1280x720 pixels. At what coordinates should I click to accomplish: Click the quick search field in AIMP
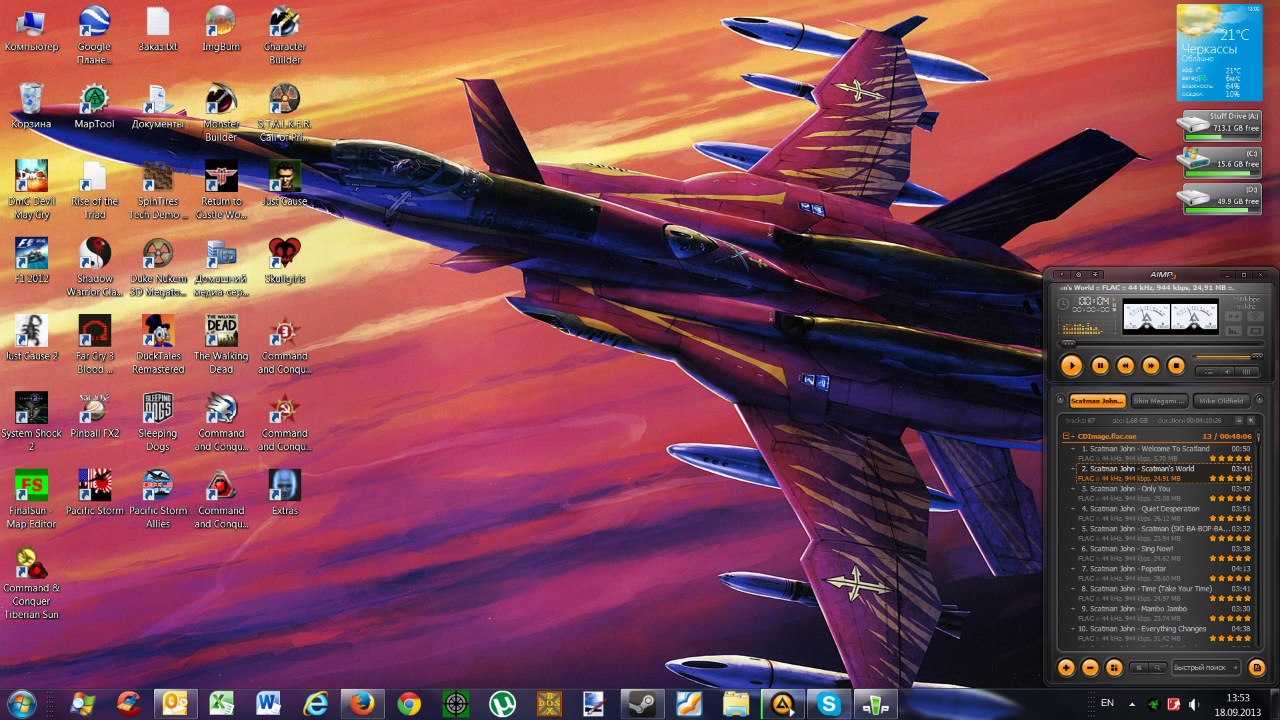(x=1206, y=667)
